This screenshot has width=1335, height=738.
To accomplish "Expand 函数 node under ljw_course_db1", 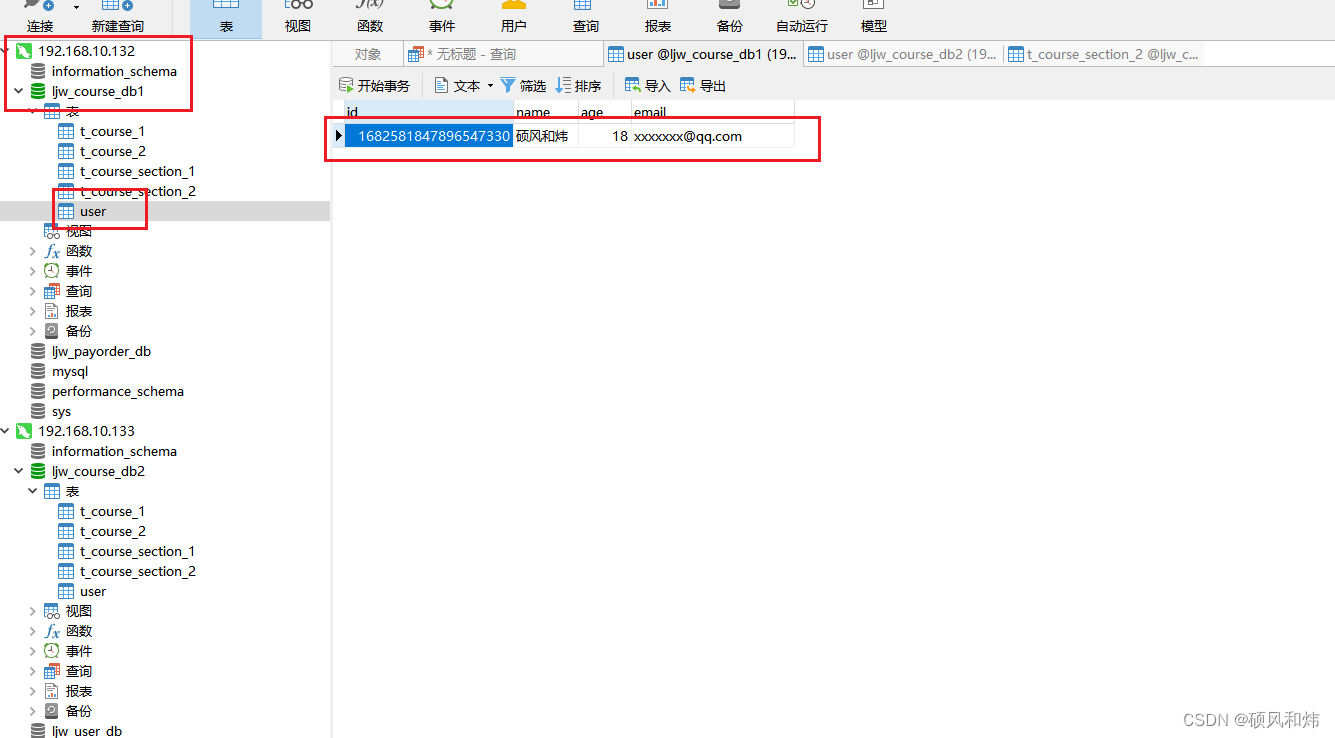I will (x=32, y=251).
